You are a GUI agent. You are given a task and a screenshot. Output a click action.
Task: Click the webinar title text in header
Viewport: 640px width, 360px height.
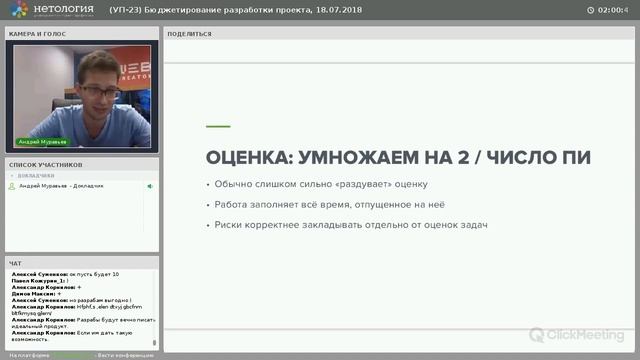pyautogui.click(x=236, y=10)
